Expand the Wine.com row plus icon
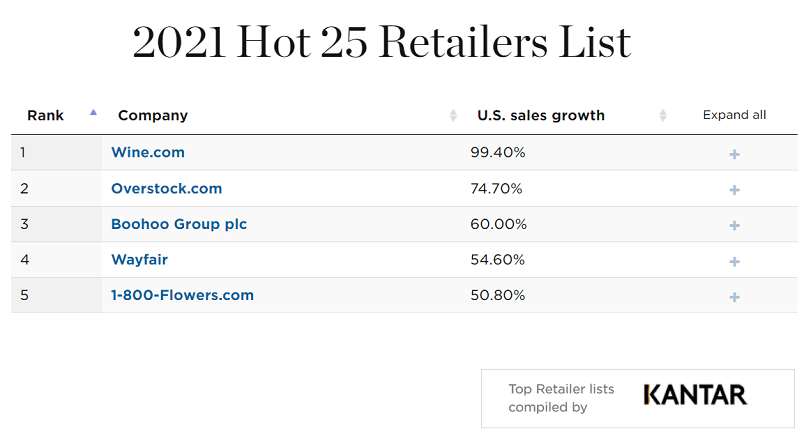Screen dimensions: 806x440 pyautogui.click(x=734, y=154)
